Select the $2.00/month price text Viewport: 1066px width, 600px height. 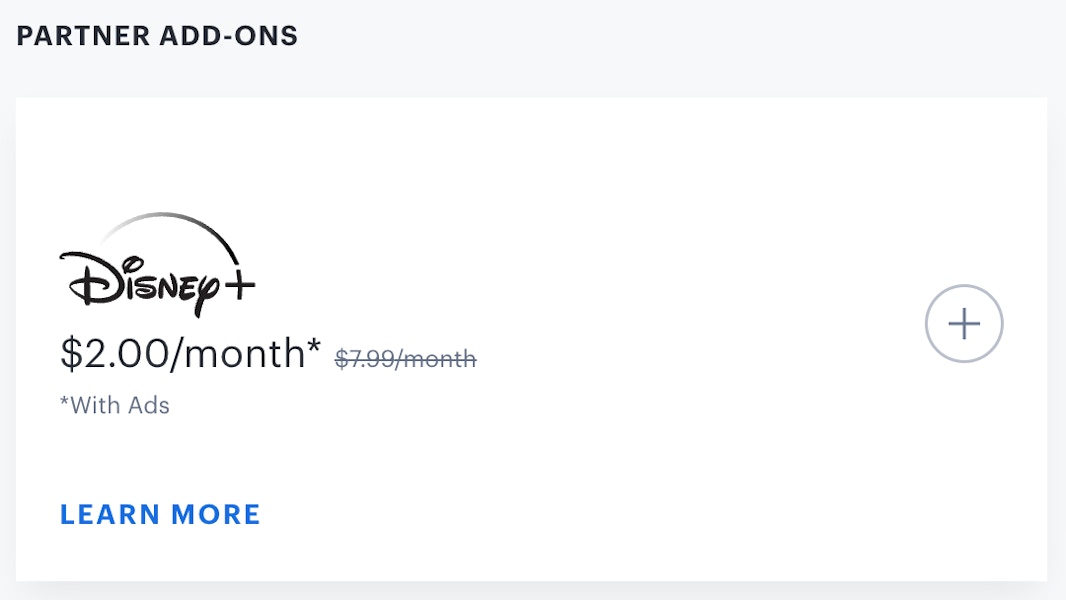[x=190, y=353]
